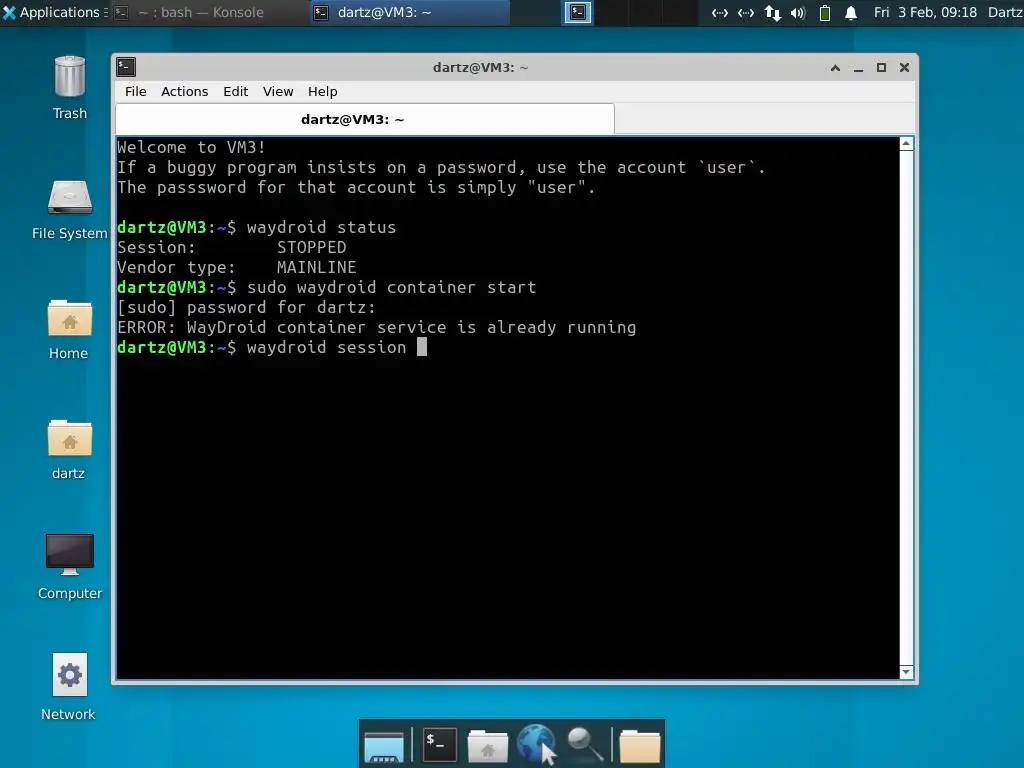Click the 'Welcome to VM3!' line
The width and height of the screenshot is (1024, 768).
[191, 148]
